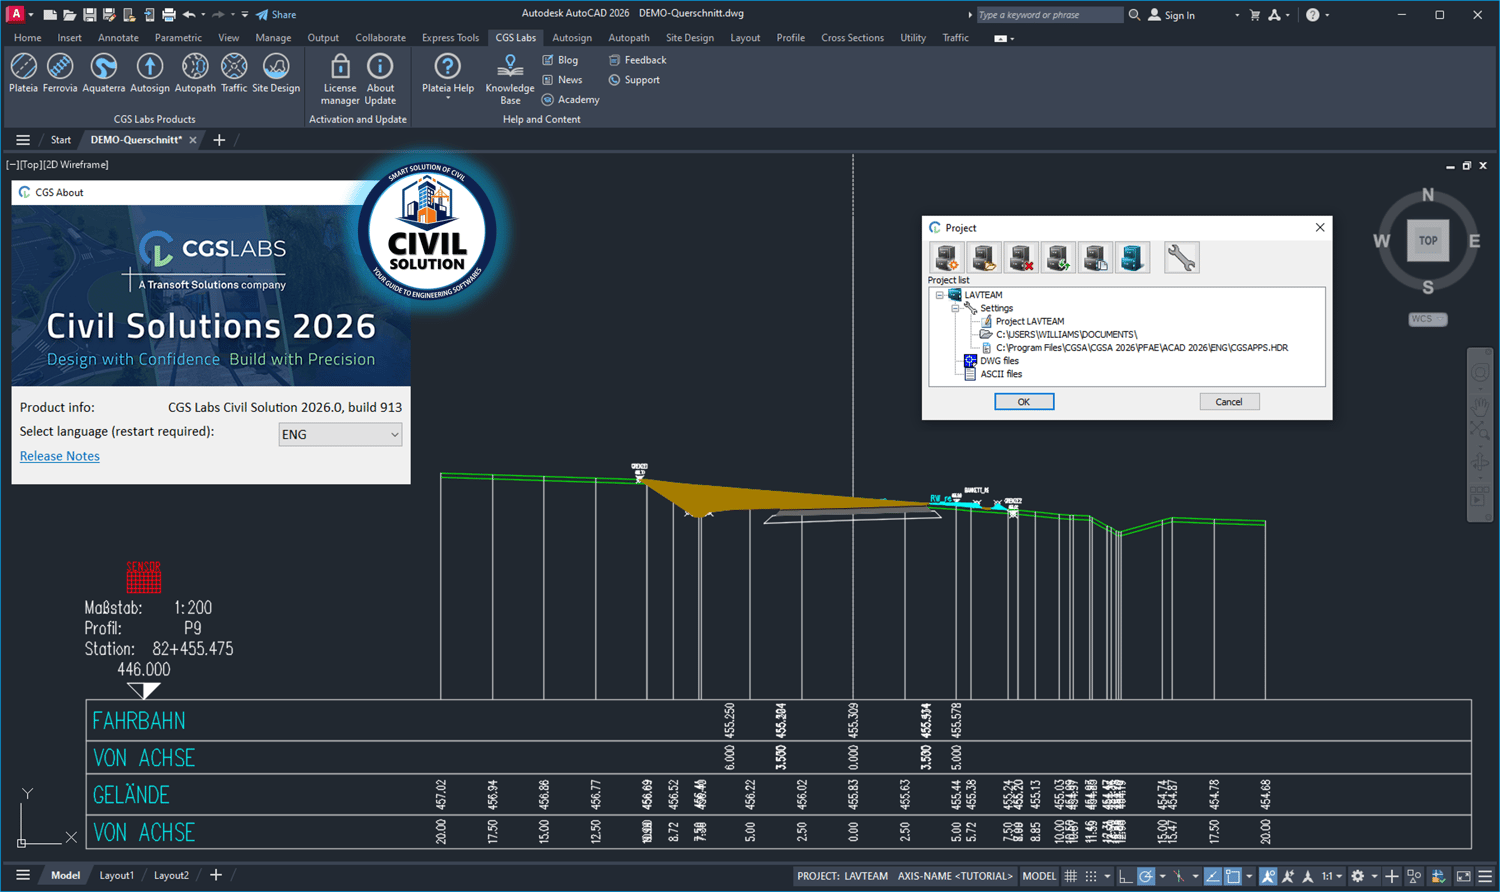Open the status bar Customization menu
The height and width of the screenshot is (892, 1500).
click(1485, 876)
